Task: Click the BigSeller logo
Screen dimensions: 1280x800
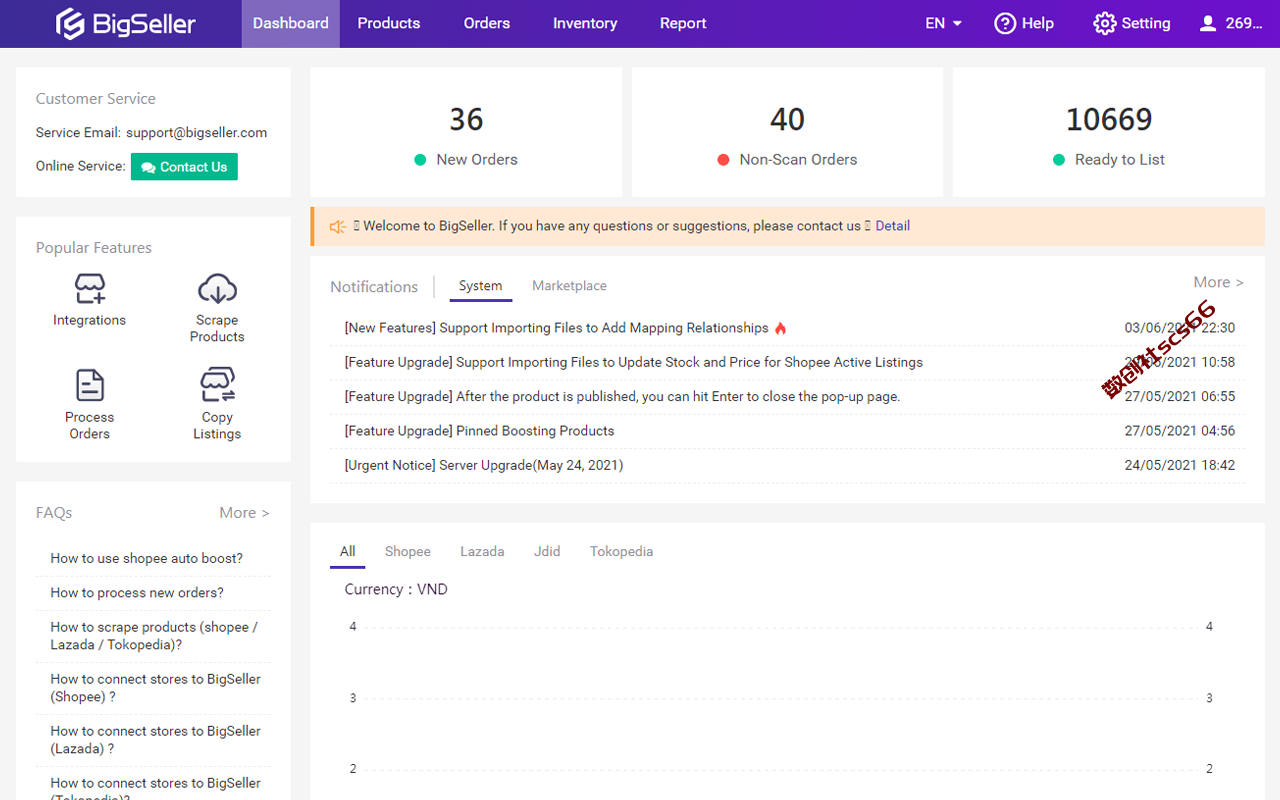Action: coord(126,23)
